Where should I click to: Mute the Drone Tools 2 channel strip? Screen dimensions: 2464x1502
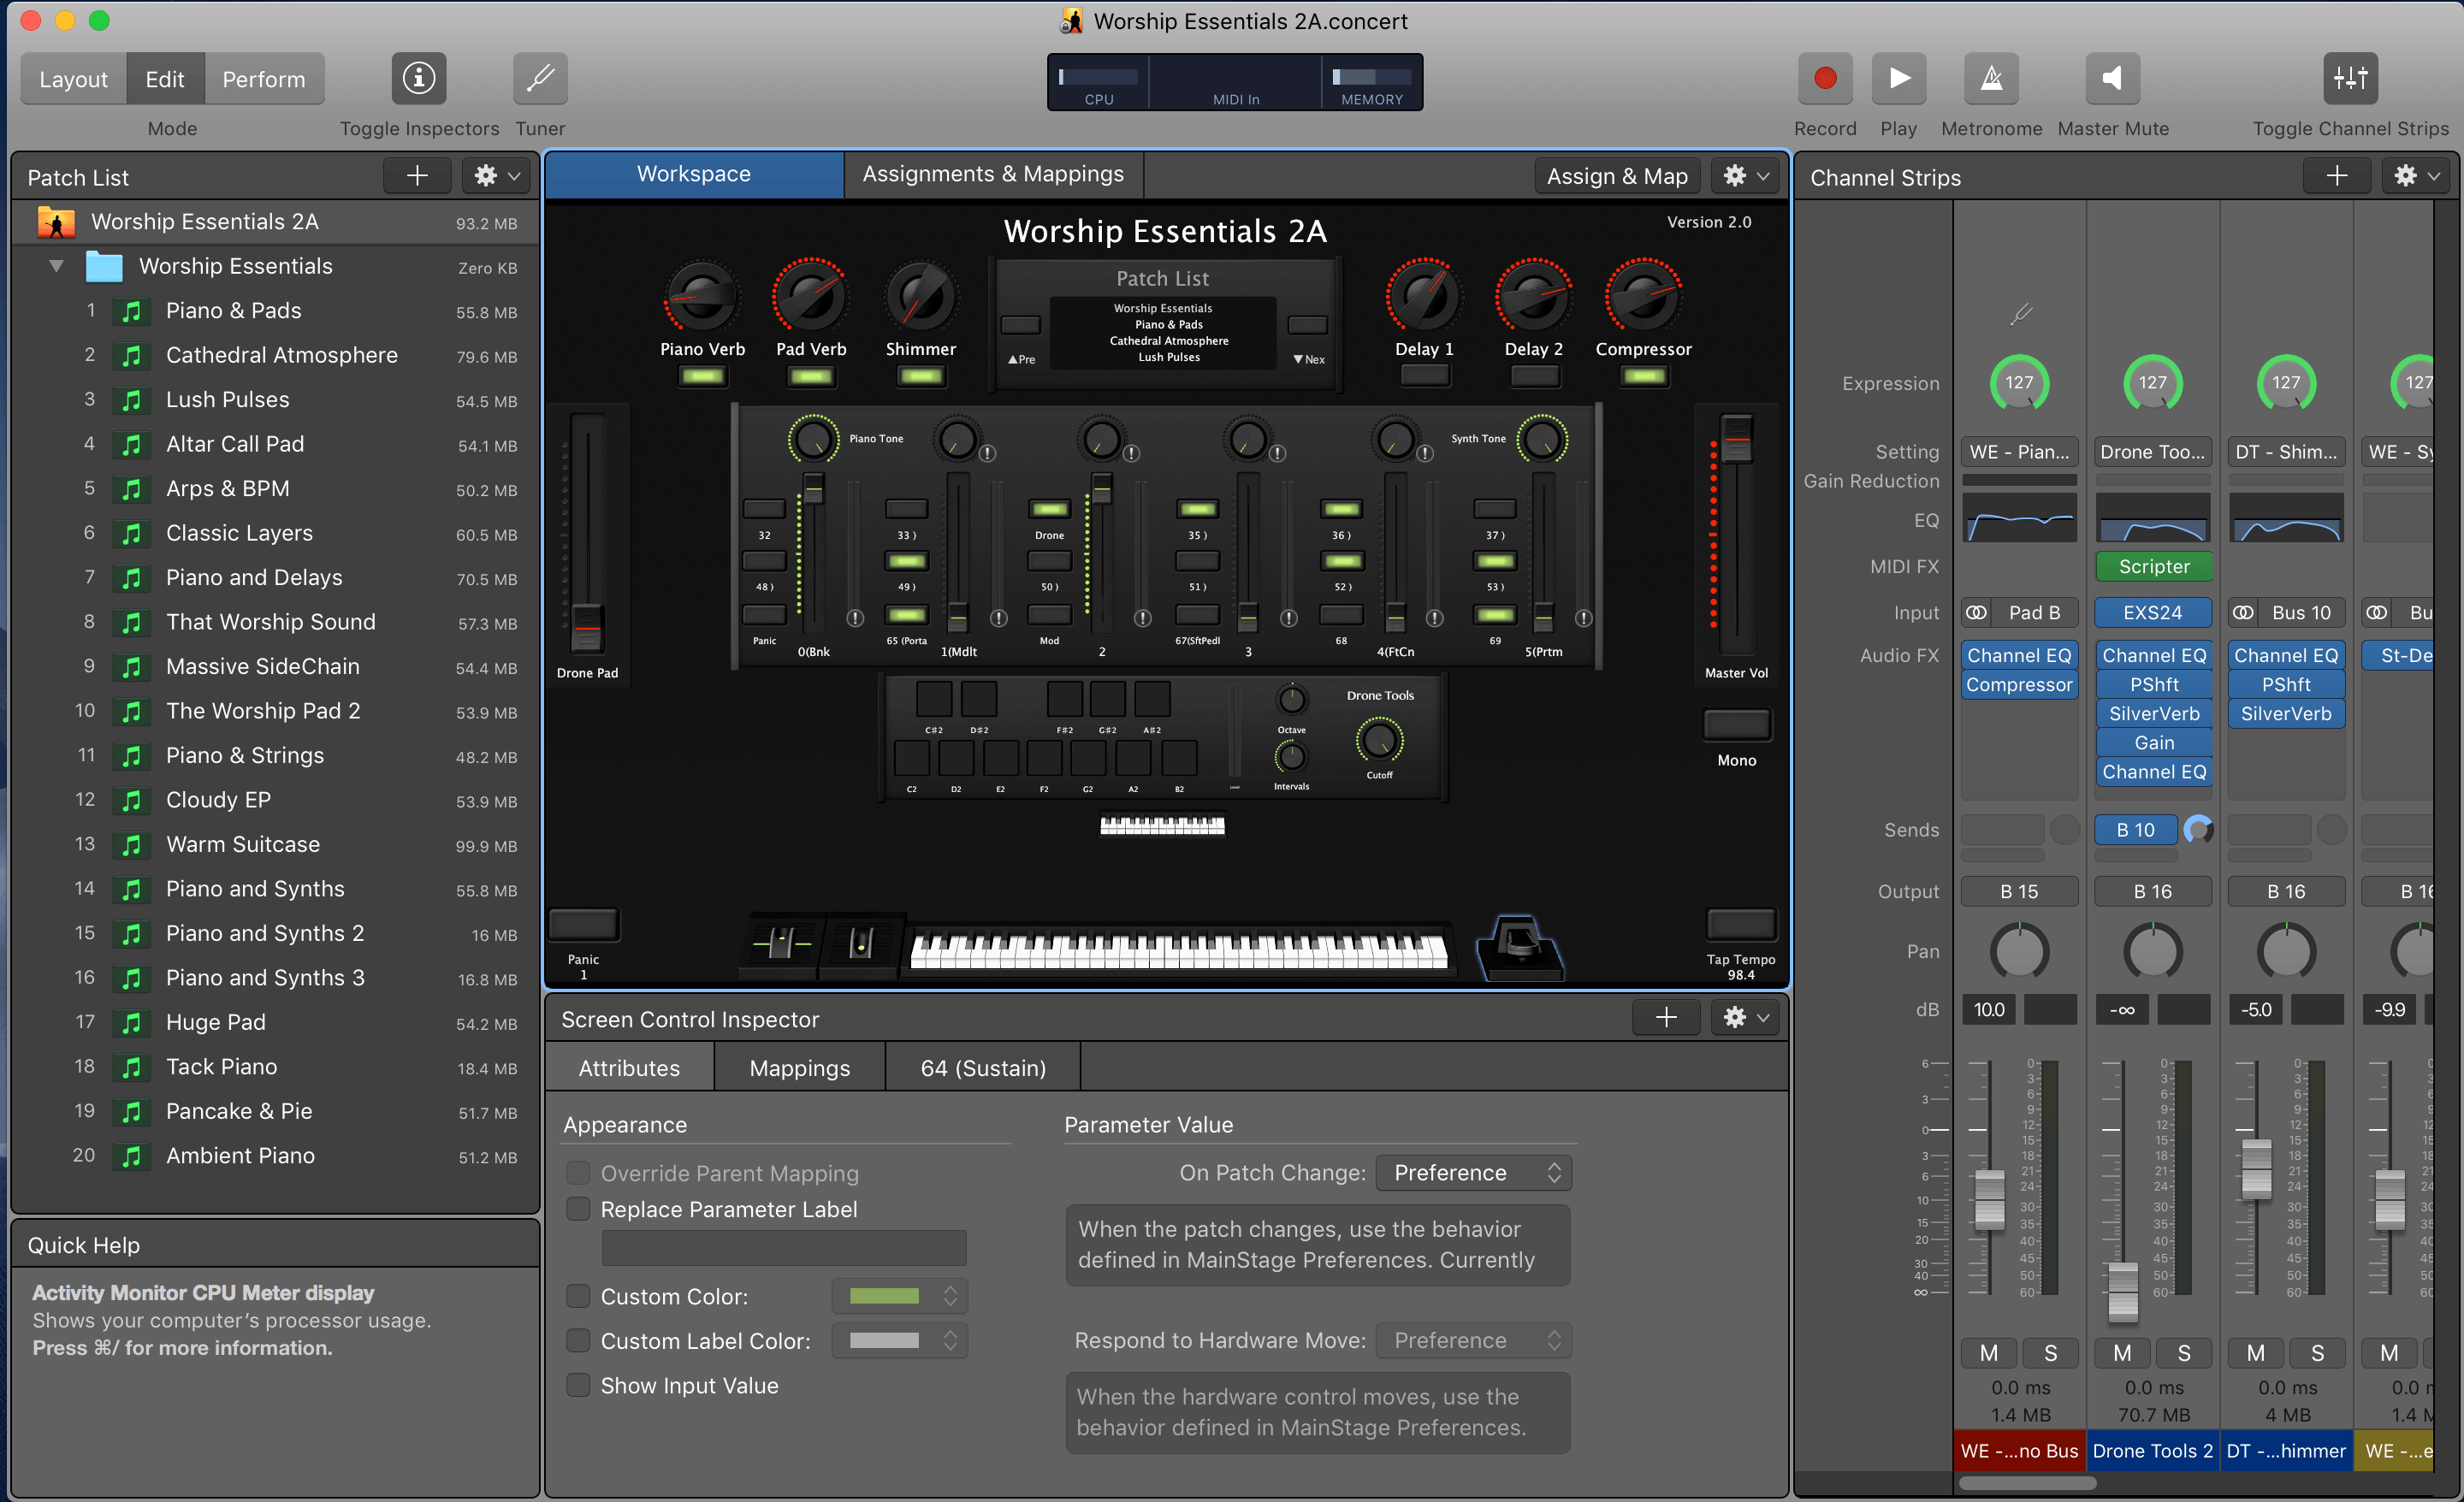(2123, 1353)
